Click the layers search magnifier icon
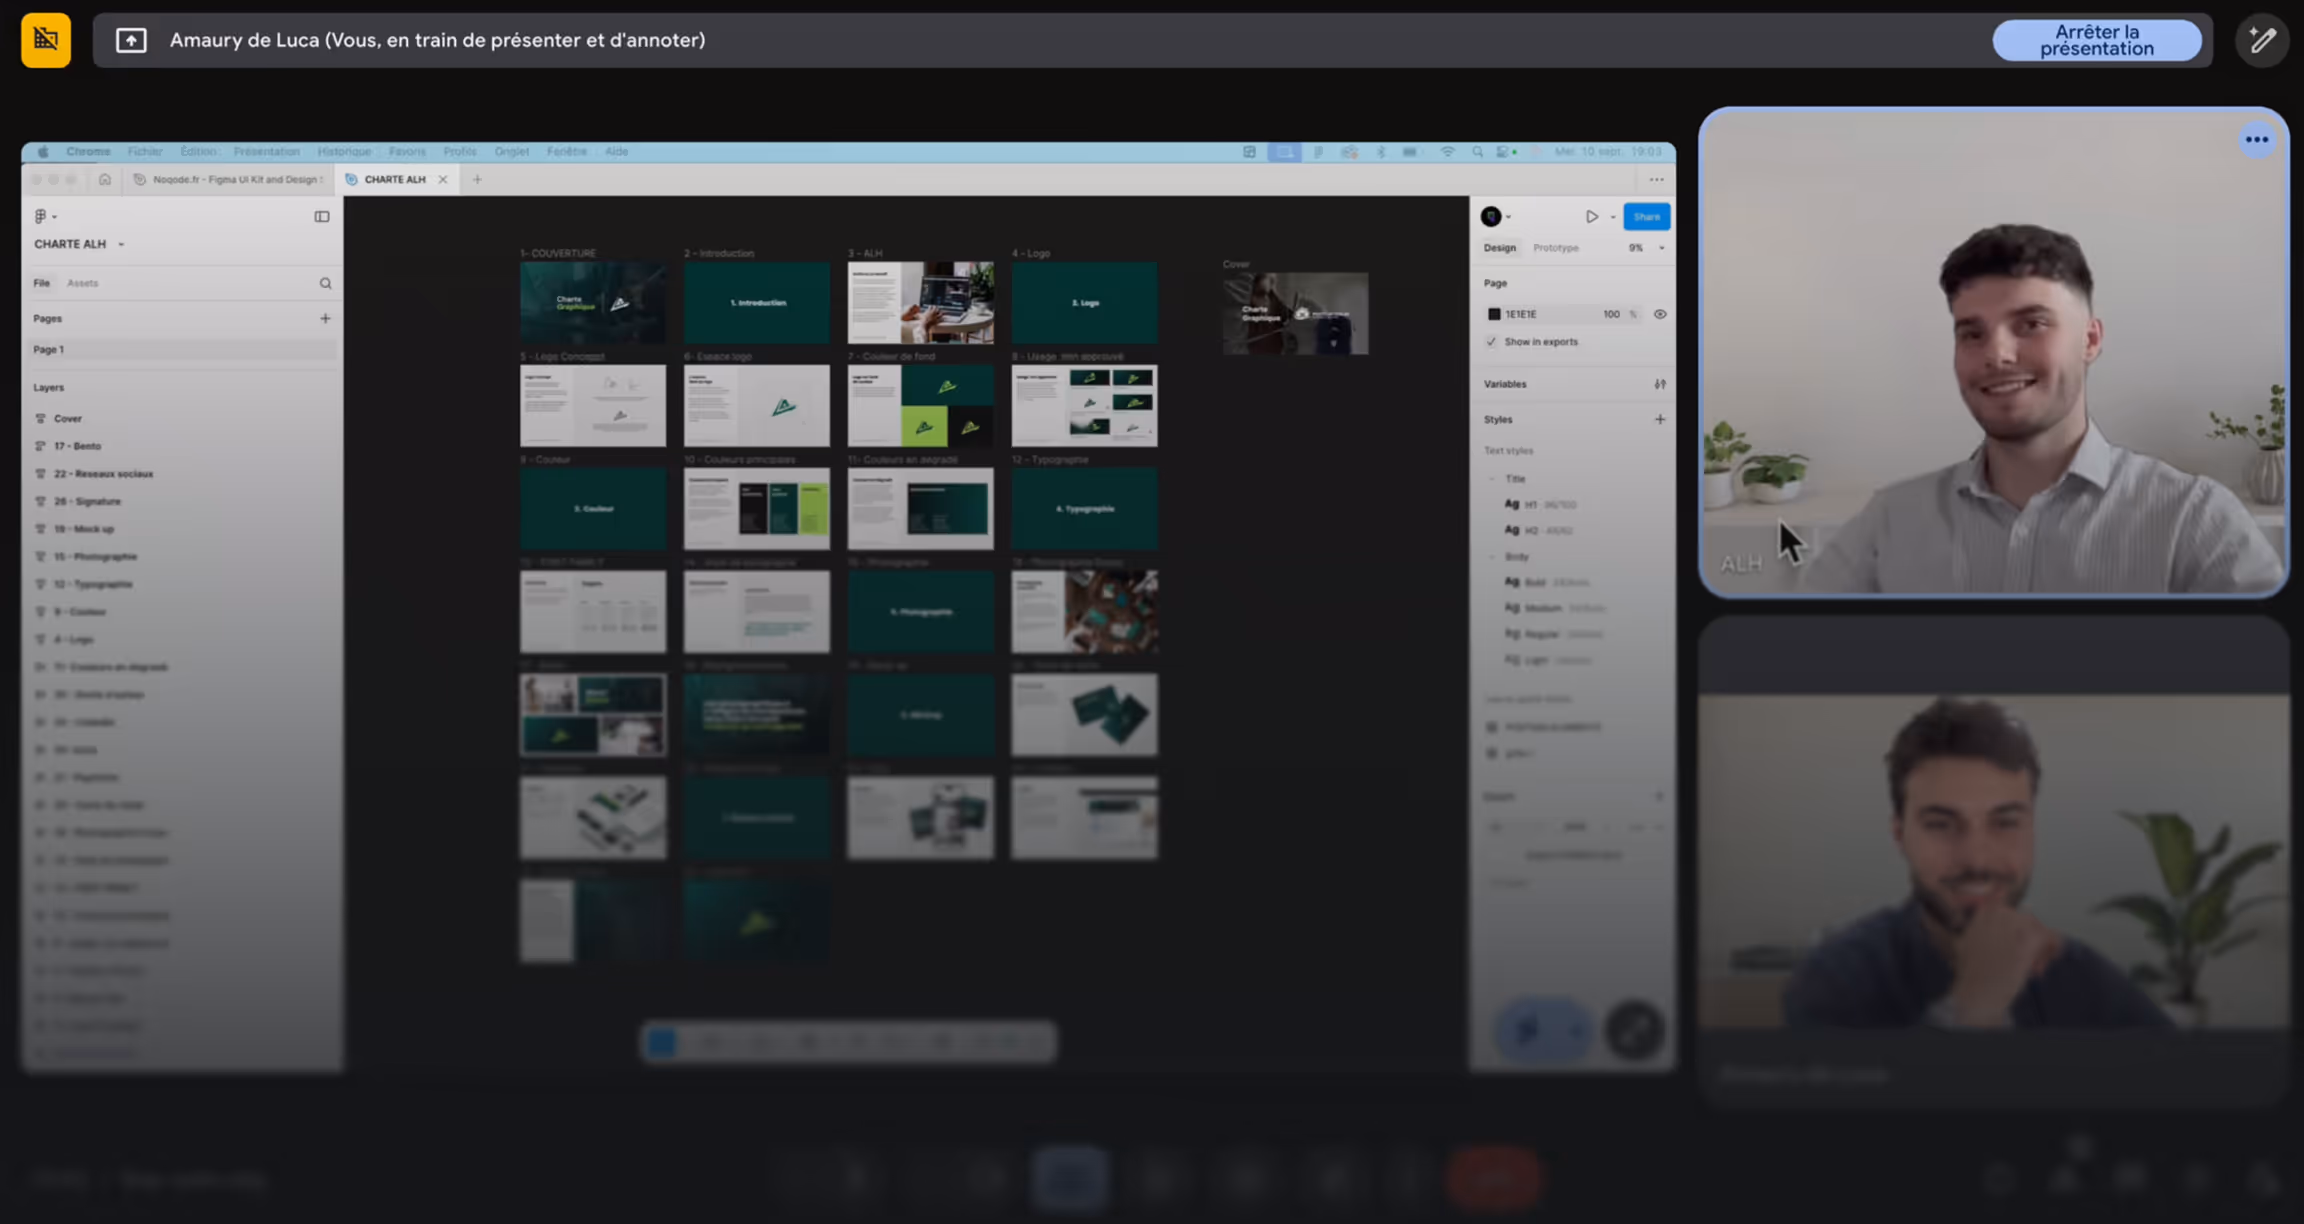The height and width of the screenshot is (1224, 2304). pos(325,283)
